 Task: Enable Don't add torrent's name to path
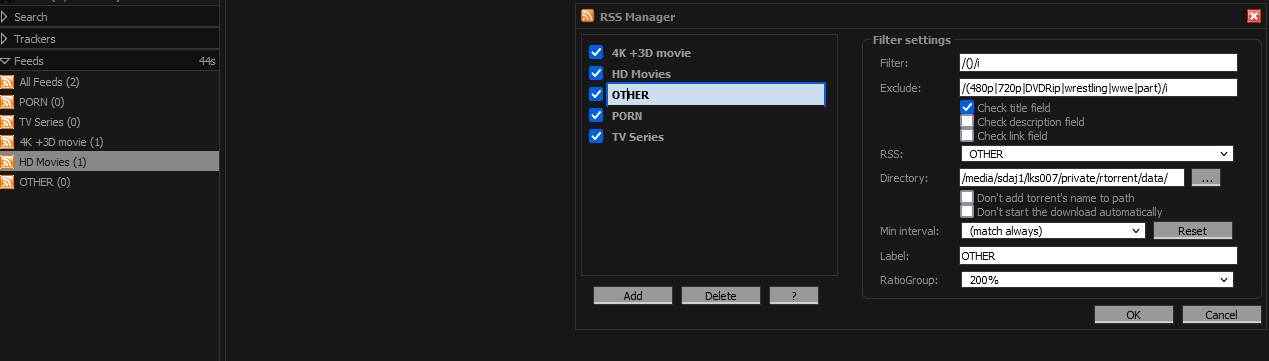[967, 198]
